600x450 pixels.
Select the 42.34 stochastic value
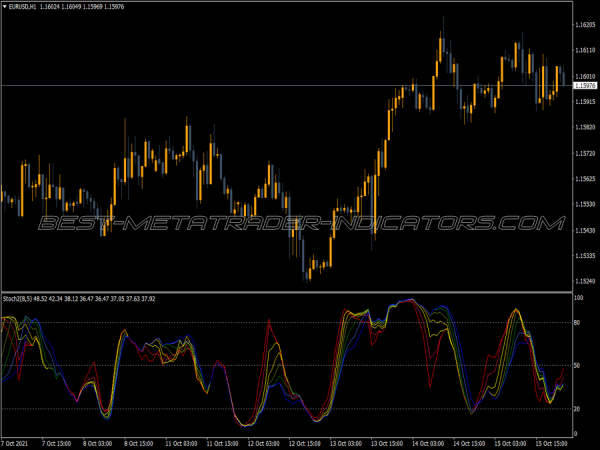tap(56, 299)
